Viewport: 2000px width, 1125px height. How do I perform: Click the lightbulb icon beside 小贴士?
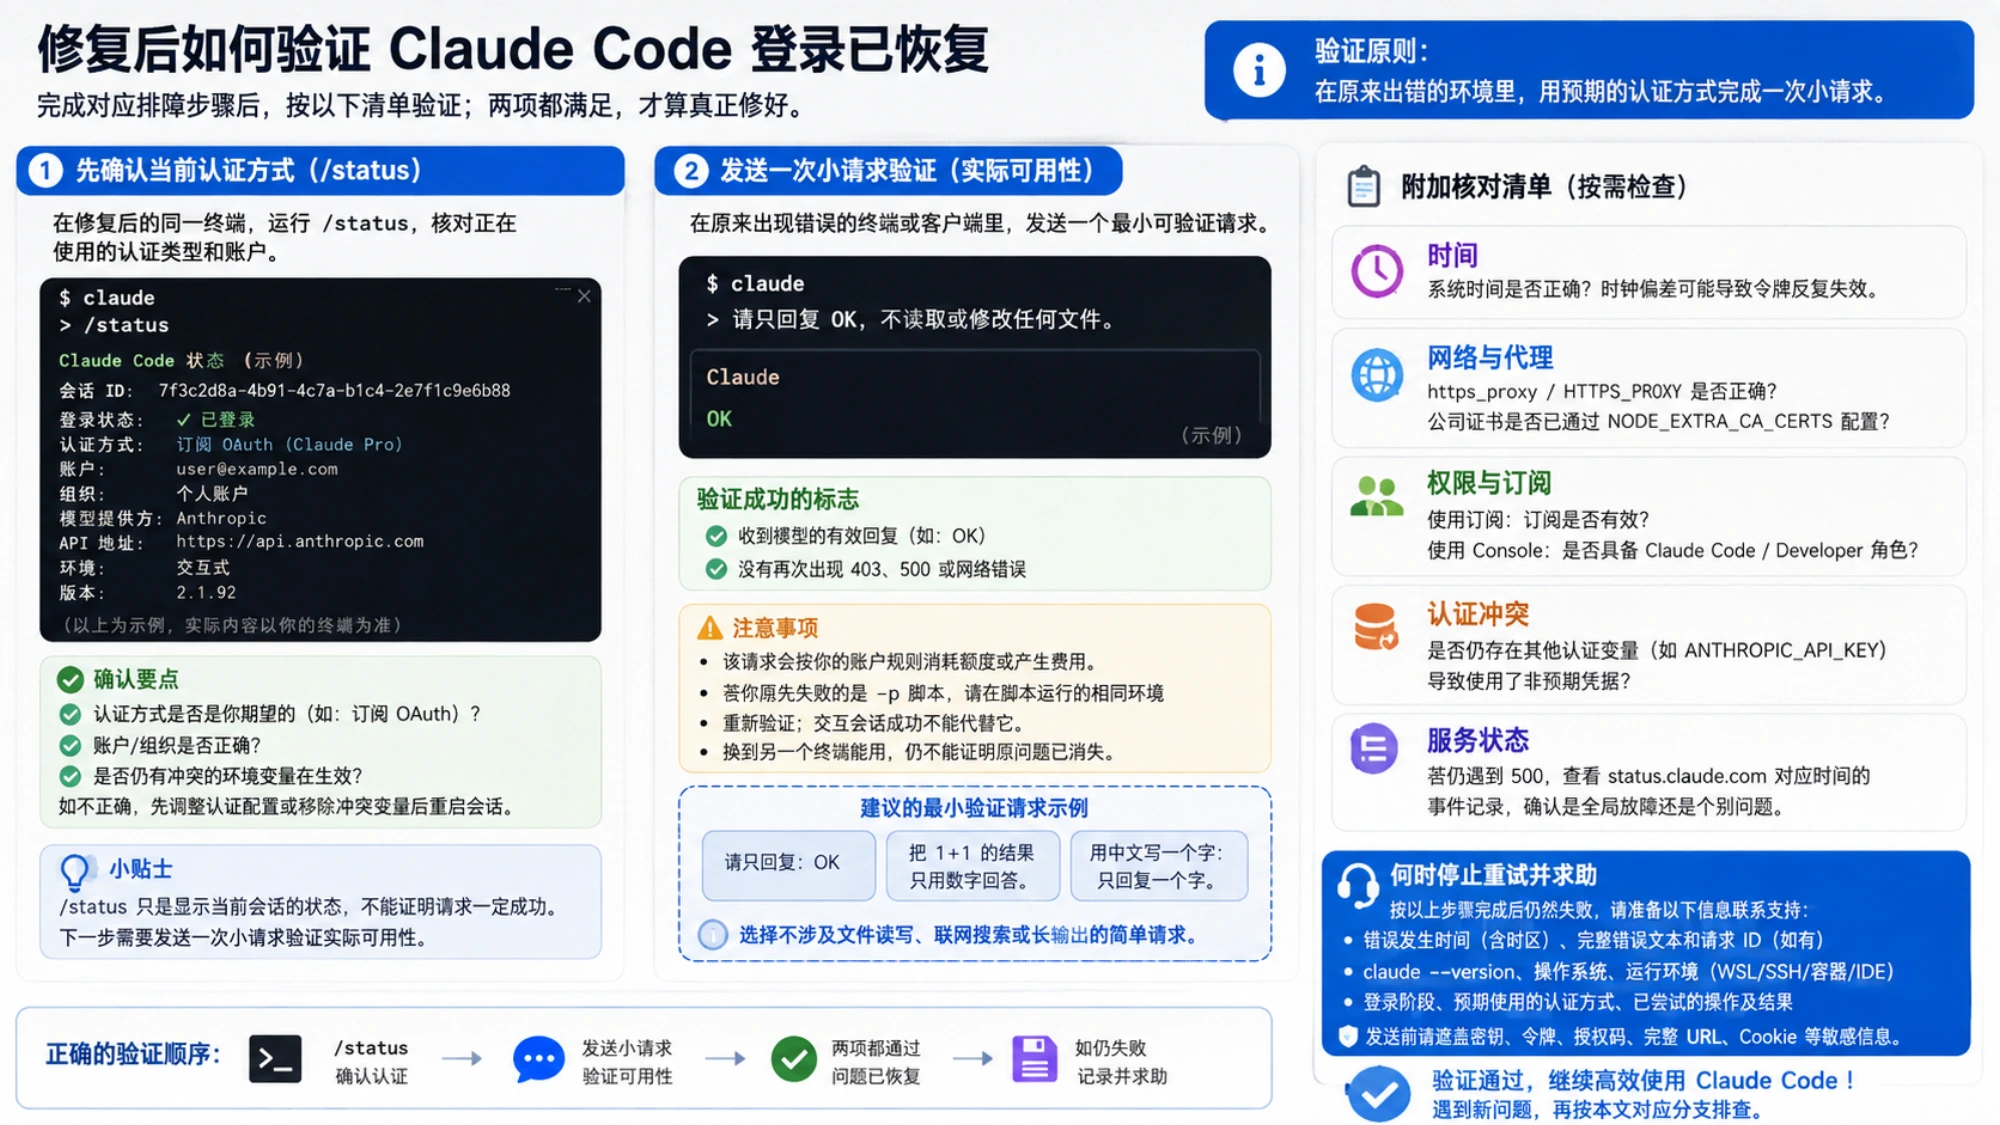tap(75, 872)
